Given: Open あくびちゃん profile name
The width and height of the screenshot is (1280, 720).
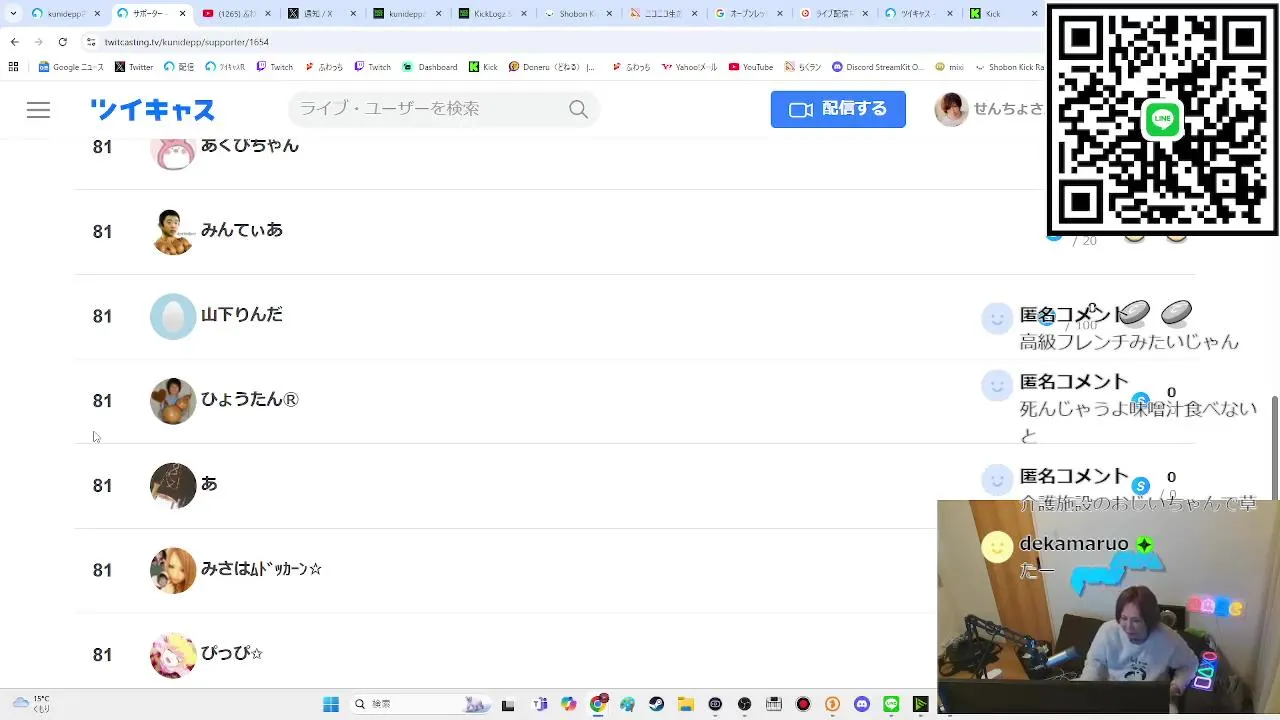Looking at the screenshot, I should tap(250, 145).
